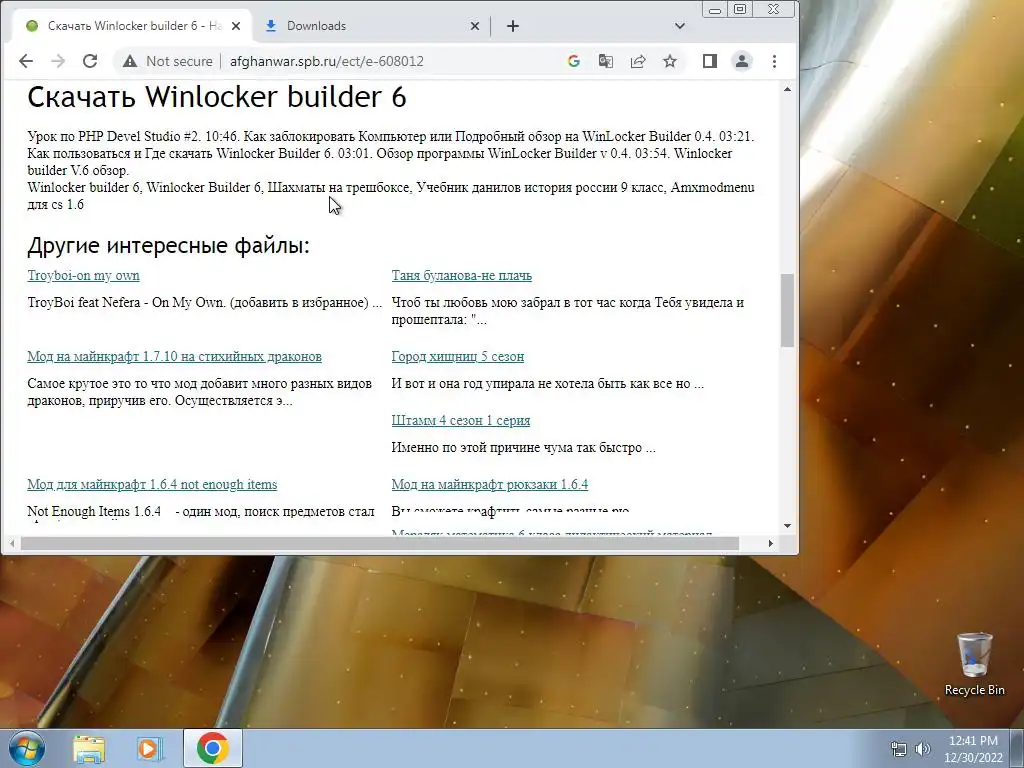The width and height of the screenshot is (1024, 768).
Task: Reload the current page
Action: click(x=90, y=61)
